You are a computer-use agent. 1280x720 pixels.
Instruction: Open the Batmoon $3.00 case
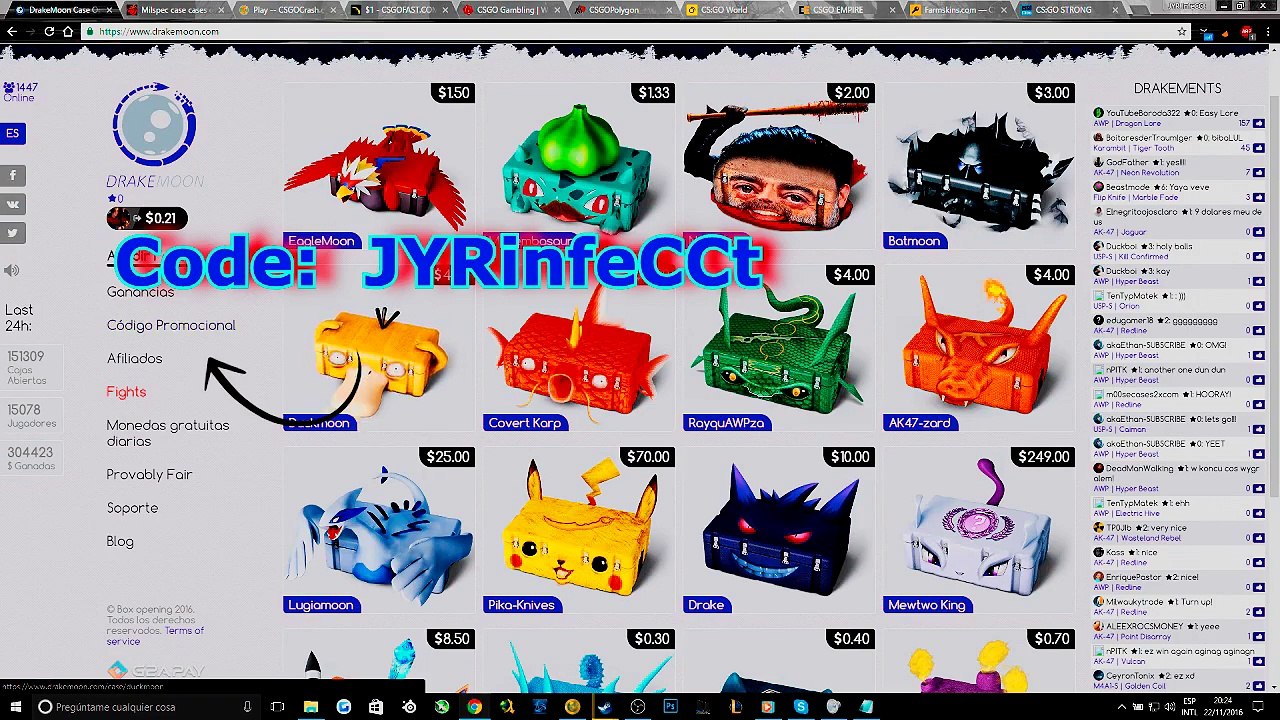pos(978,166)
